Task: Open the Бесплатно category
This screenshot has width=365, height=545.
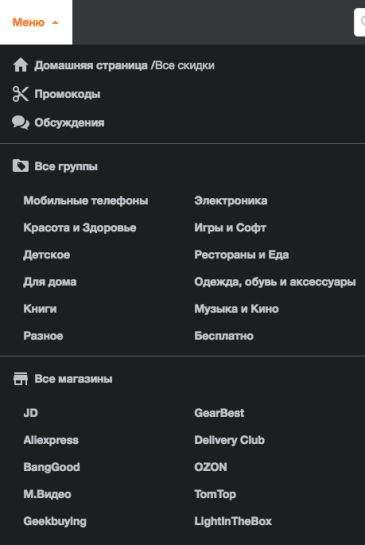Action: pos(224,336)
